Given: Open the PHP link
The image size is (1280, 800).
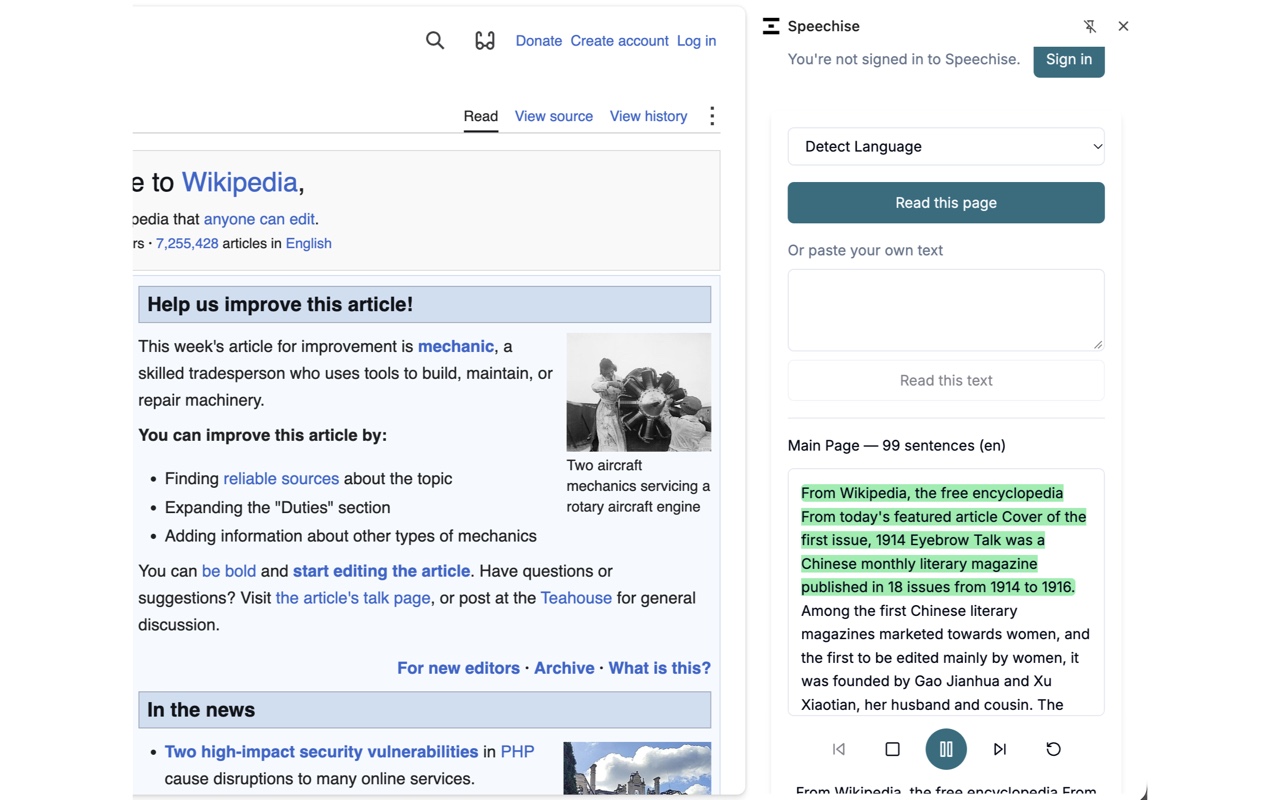Looking at the screenshot, I should 517,752.
